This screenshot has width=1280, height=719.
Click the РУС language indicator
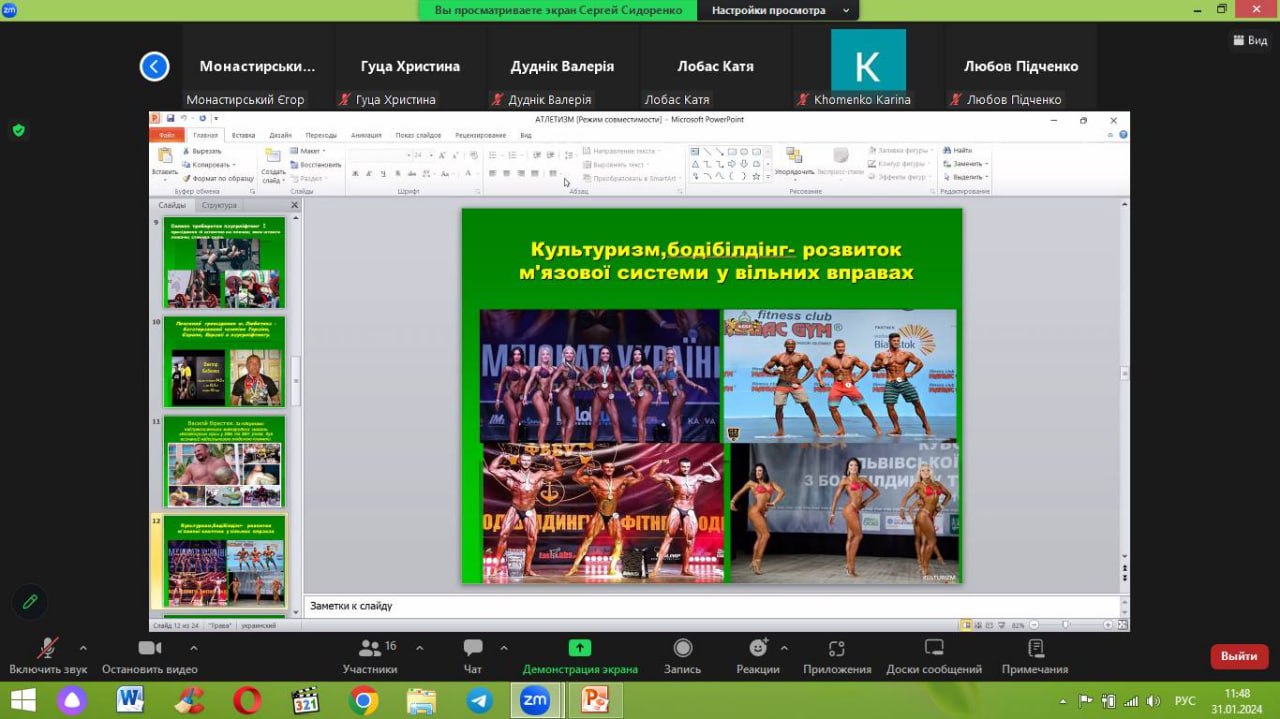point(1185,700)
